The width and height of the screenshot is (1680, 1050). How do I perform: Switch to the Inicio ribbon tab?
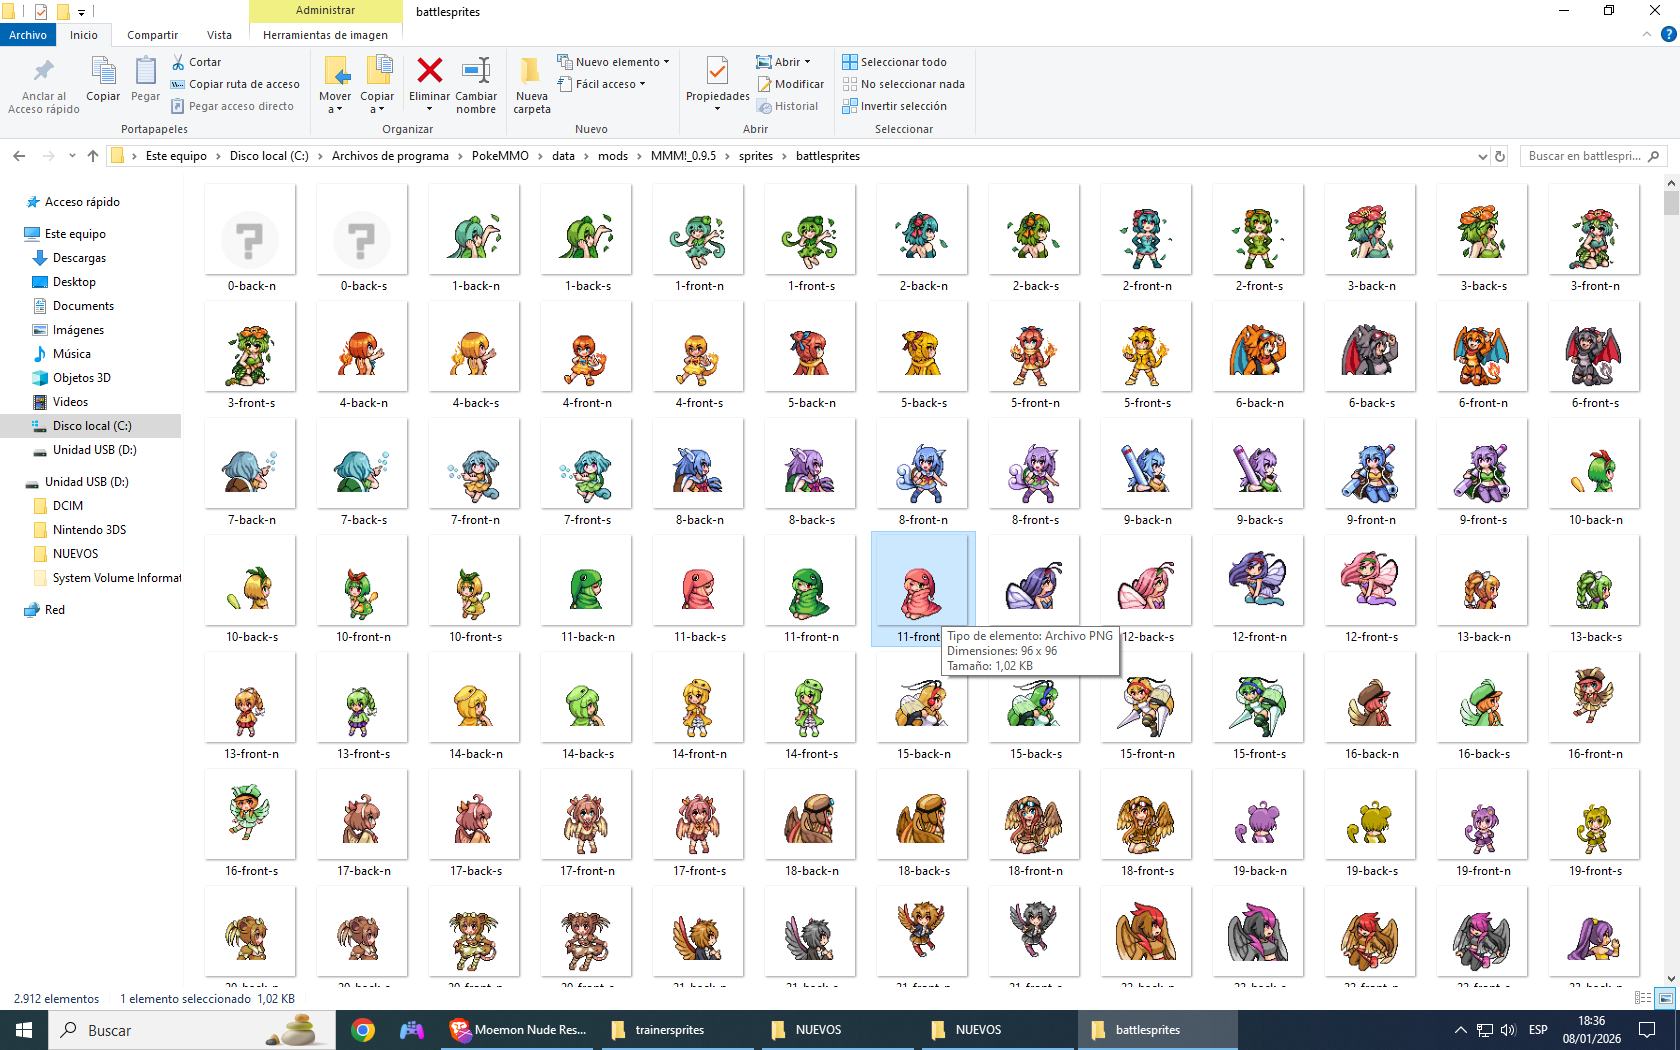84,35
